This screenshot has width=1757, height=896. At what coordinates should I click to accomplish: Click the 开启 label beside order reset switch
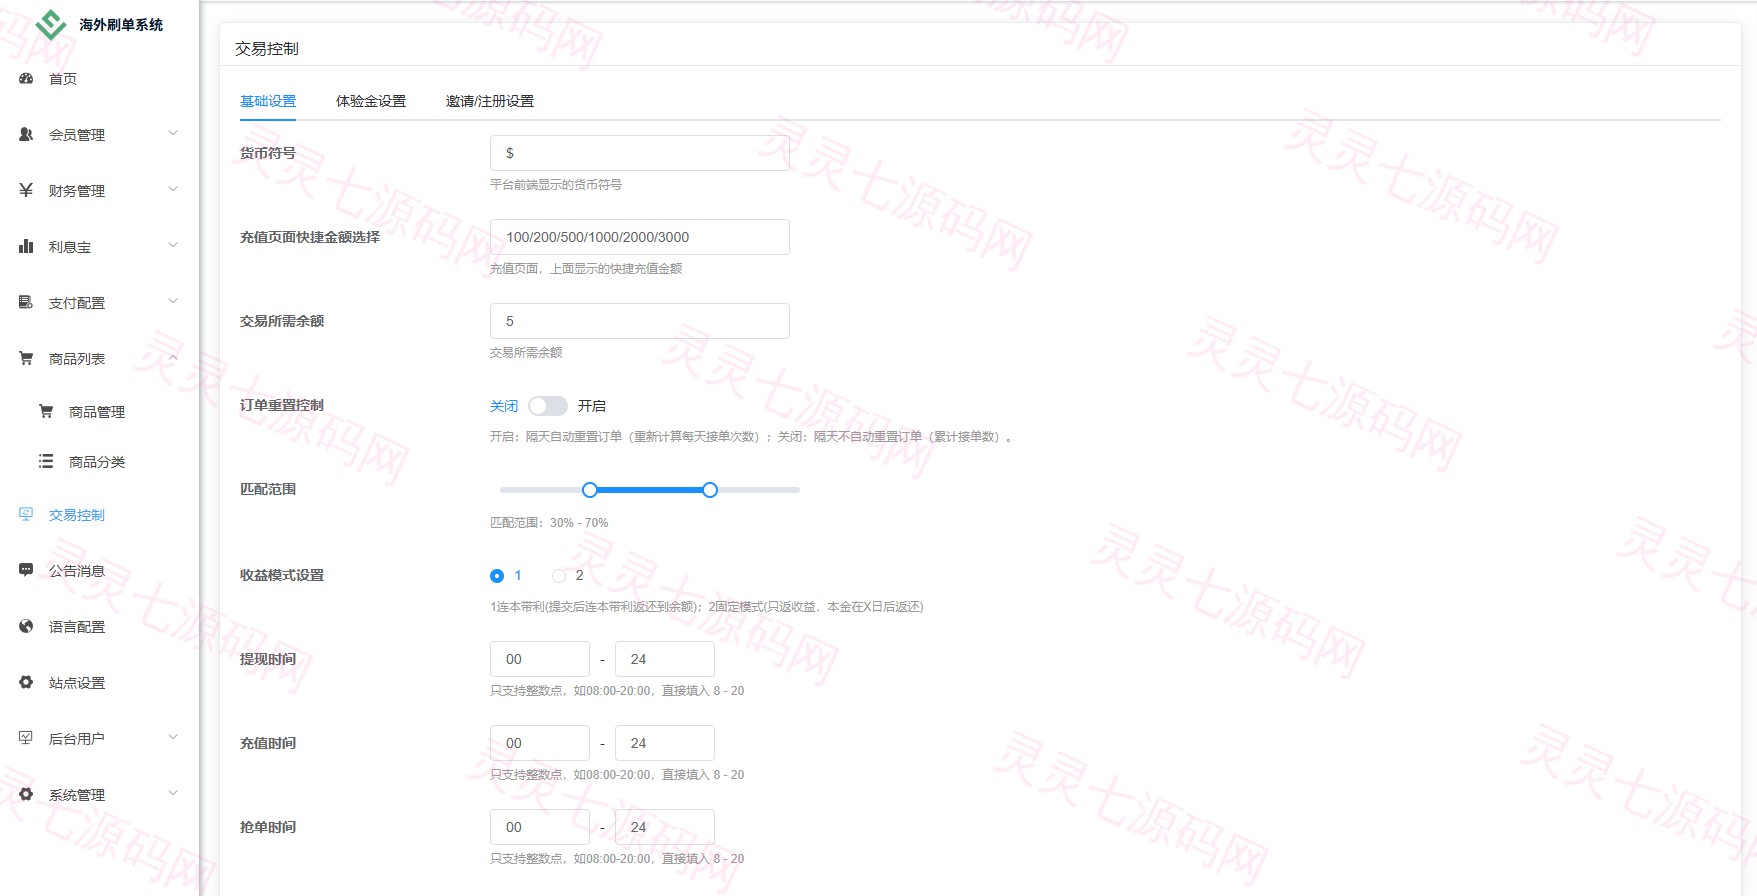592,406
